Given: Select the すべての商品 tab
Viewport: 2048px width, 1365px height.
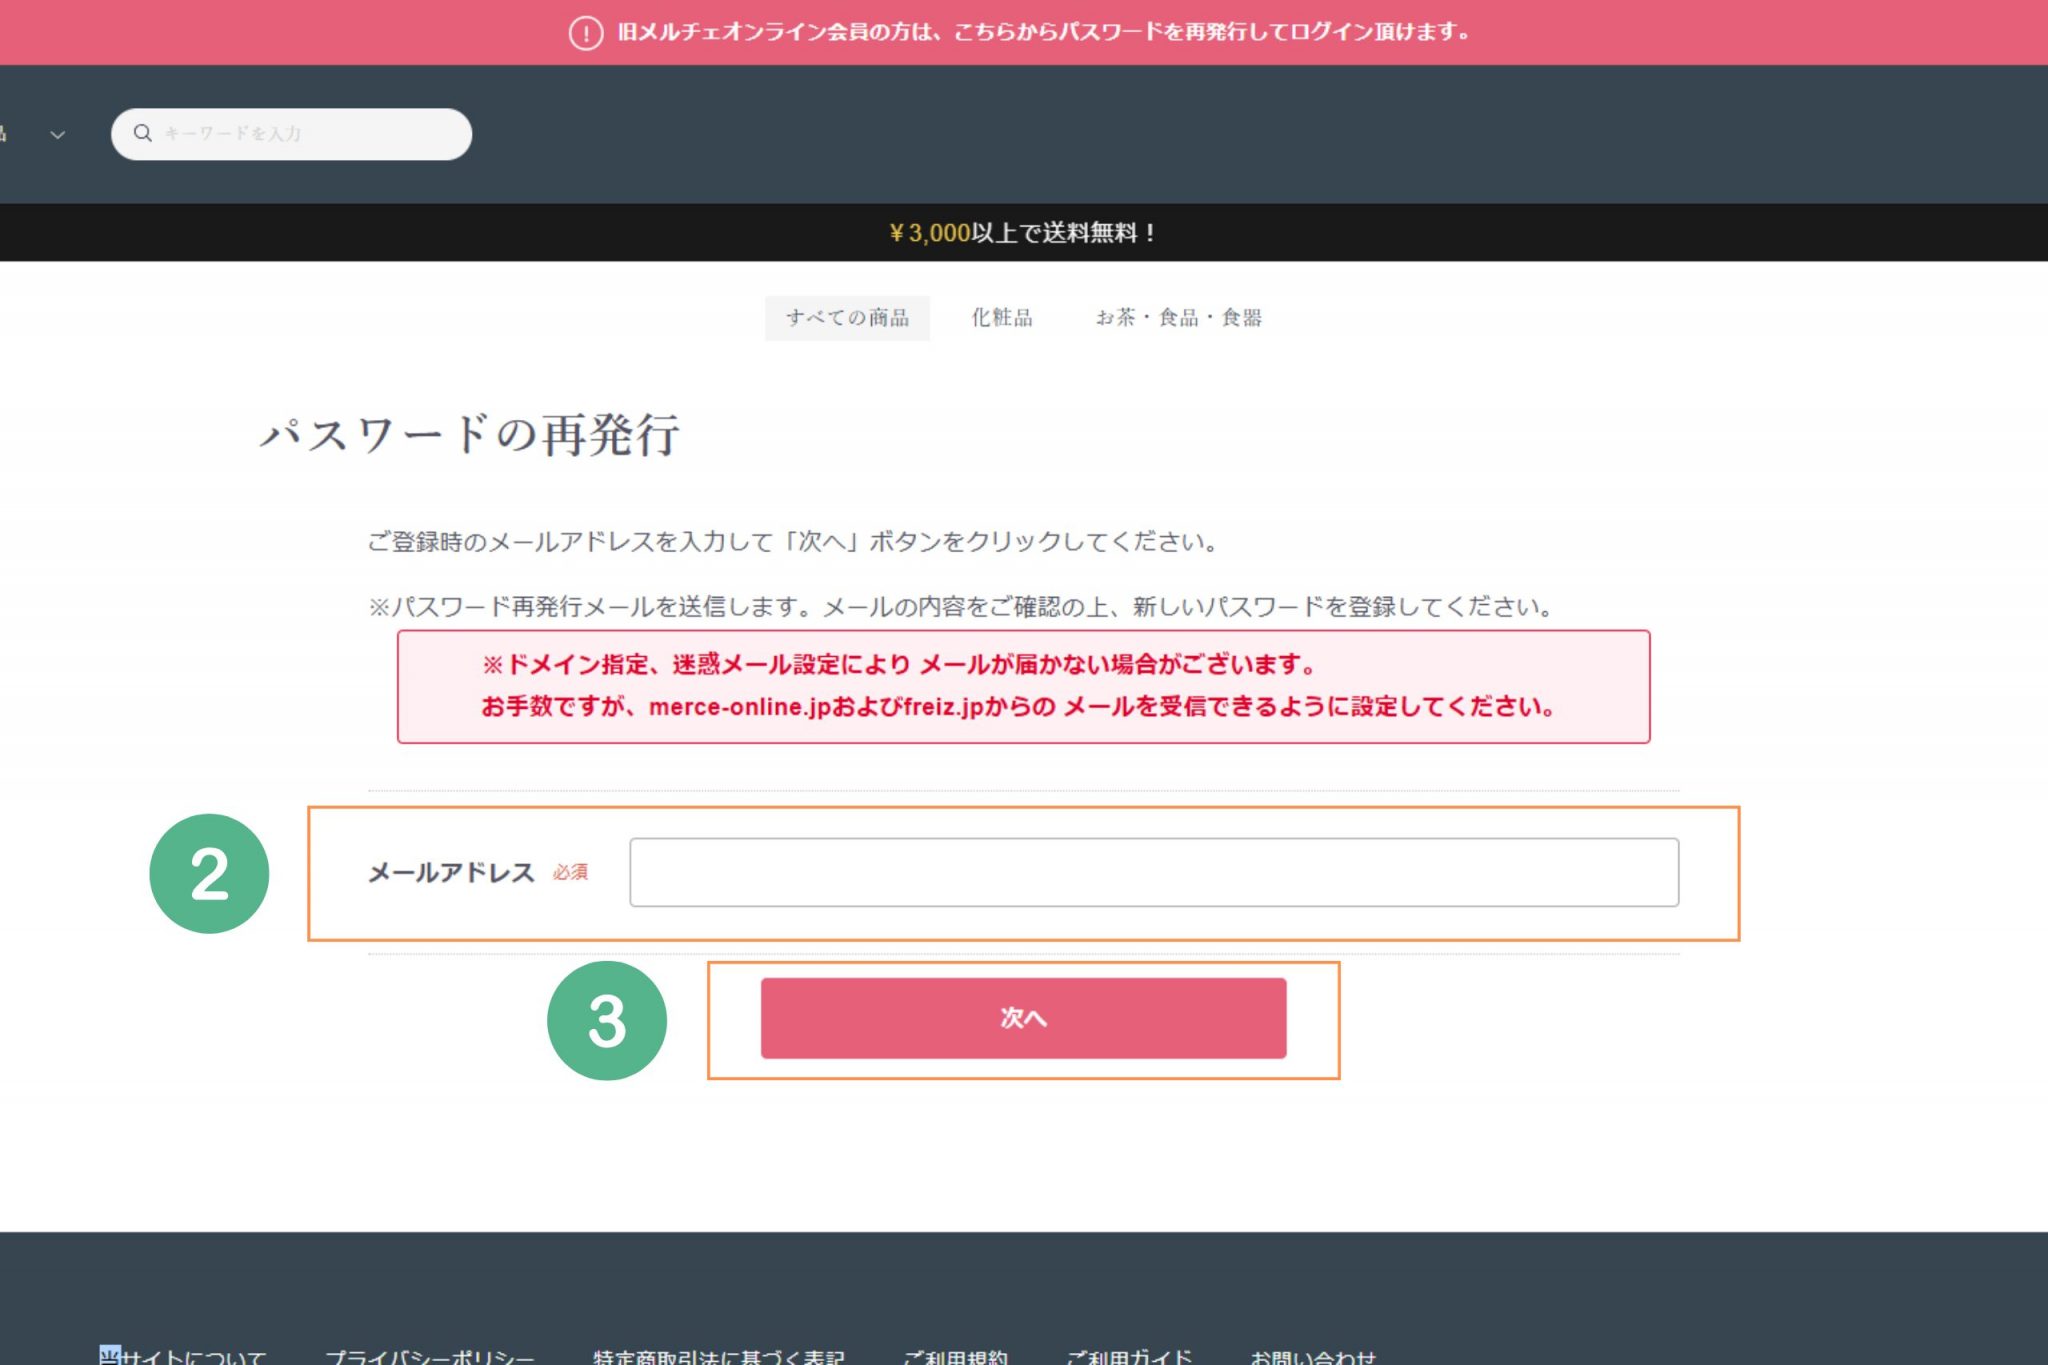Looking at the screenshot, I should pyautogui.click(x=847, y=318).
